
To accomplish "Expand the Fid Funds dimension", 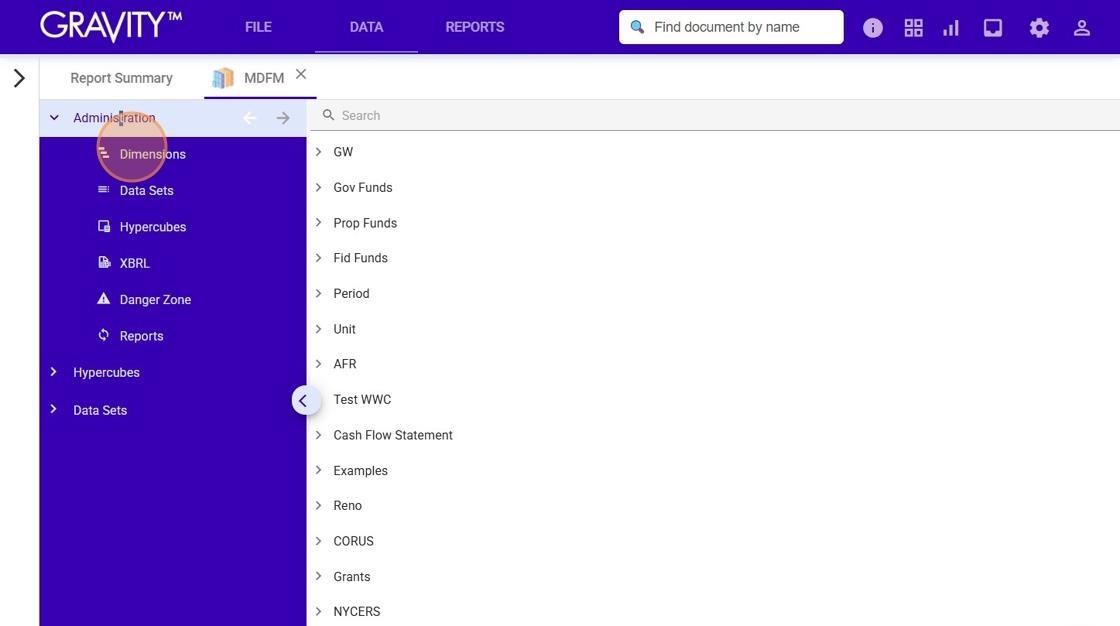I will click(319, 258).
